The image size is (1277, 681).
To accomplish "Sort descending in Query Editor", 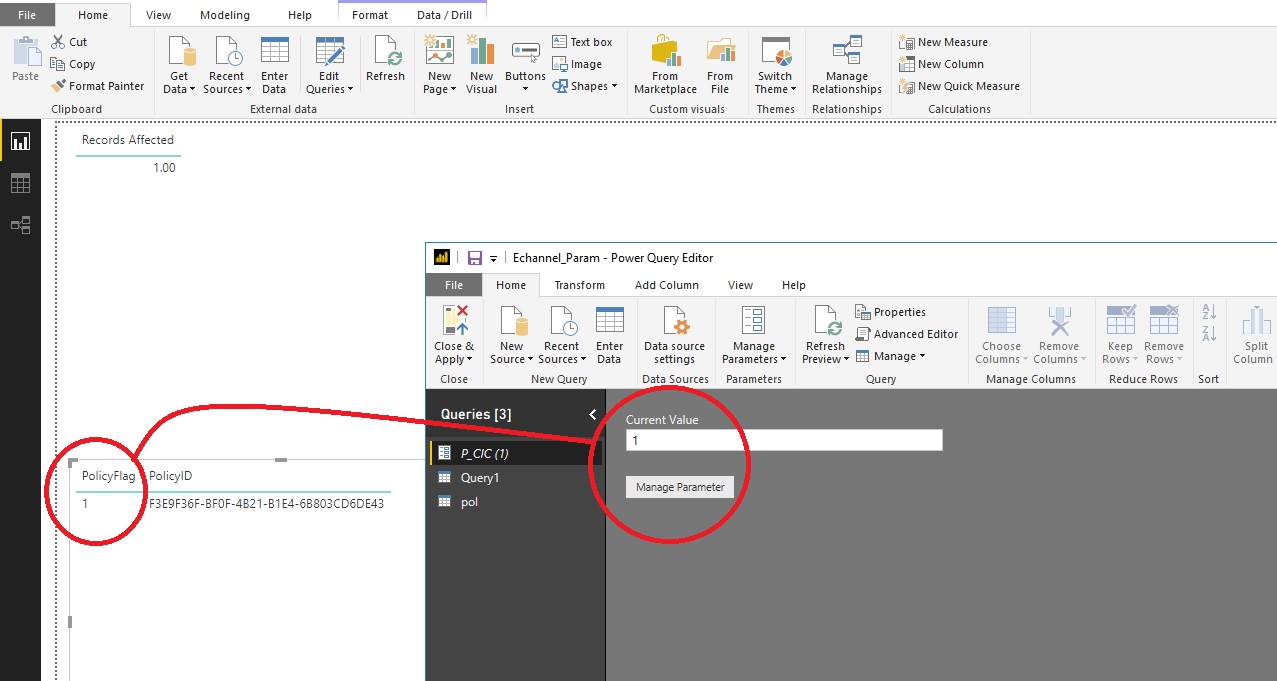I will pyautogui.click(x=1208, y=334).
